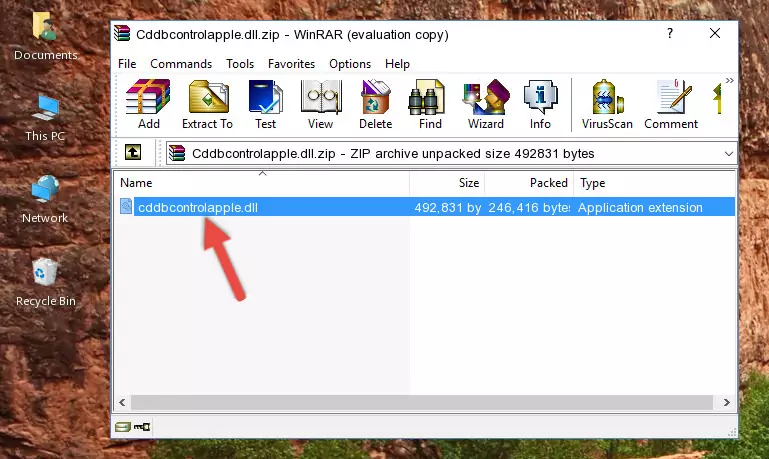
Task: Expand the archive path dropdown
Action: (x=729, y=154)
